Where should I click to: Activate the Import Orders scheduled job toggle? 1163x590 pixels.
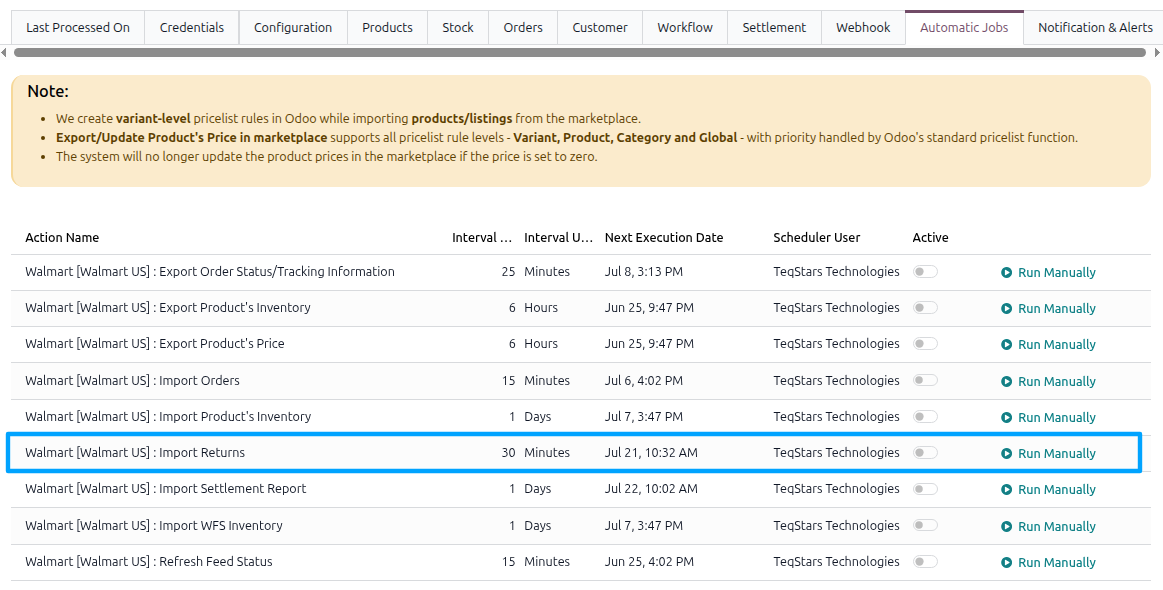point(925,380)
